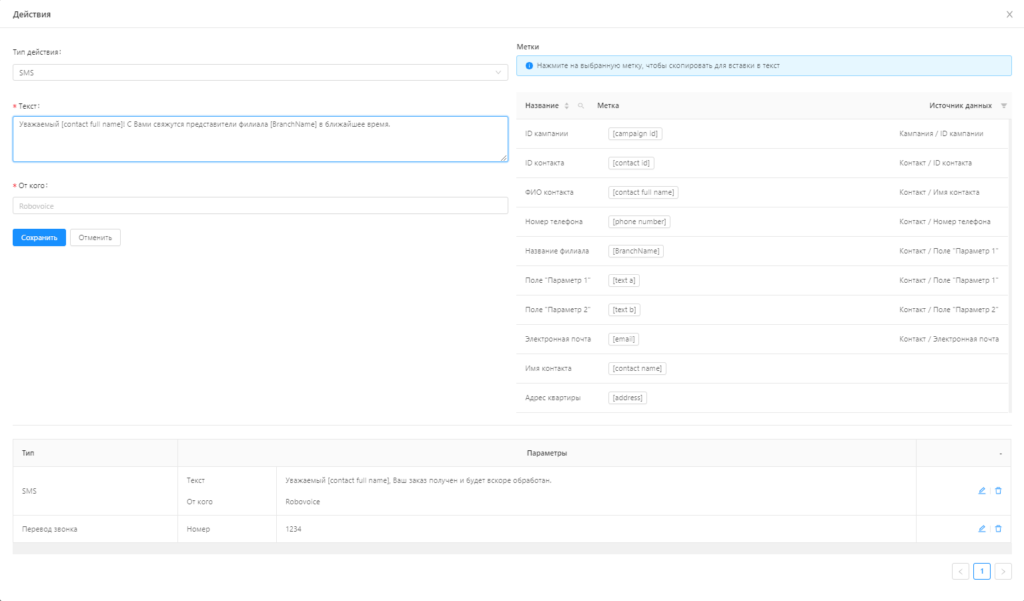Click the Источник данных column header

[960, 106]
